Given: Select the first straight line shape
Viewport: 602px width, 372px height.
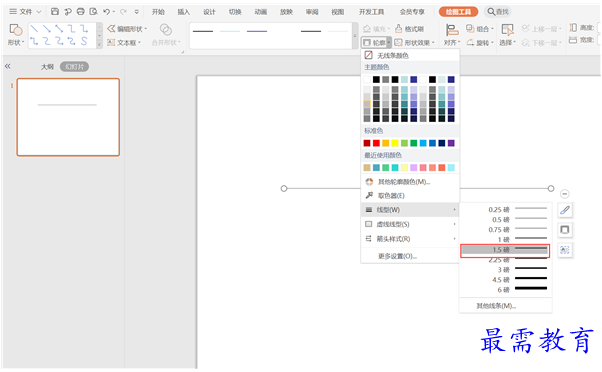Looking at the screenshot, I should pyautogui.click(x=34, y=28).
